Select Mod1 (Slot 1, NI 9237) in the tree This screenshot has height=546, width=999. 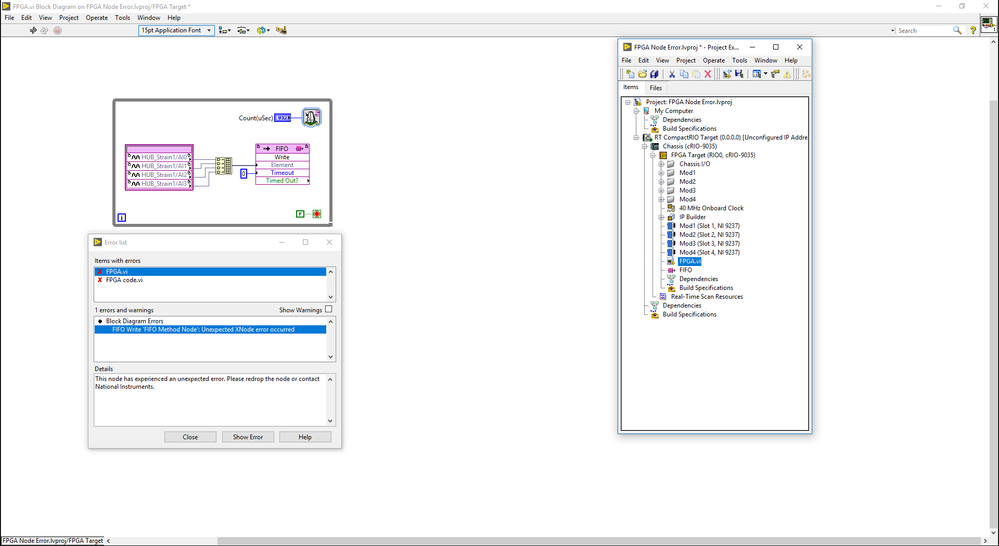click(x=709, y=226)
